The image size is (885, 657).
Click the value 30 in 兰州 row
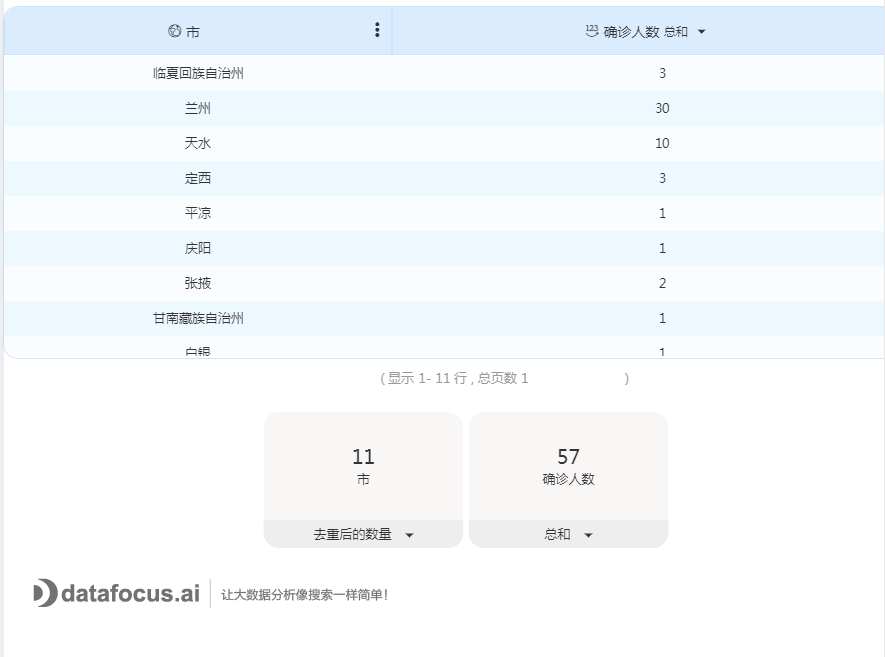pyautogui.click(x=662, y=108)
